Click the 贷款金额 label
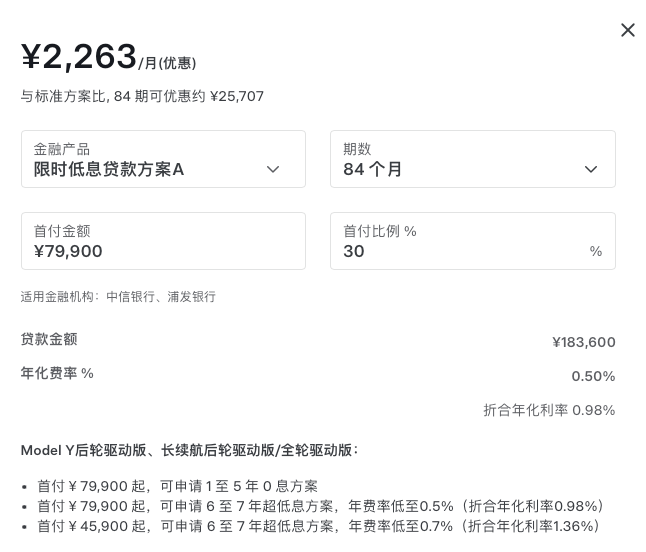Screen dimensions: 646x552 tap(49, 340)
